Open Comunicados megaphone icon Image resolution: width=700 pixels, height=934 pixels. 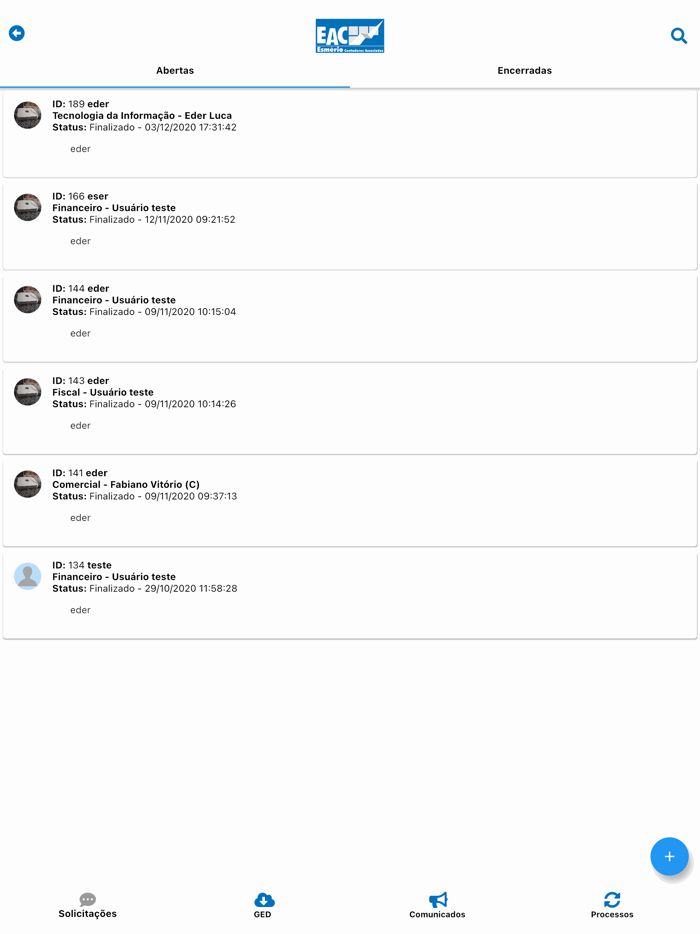437,900
